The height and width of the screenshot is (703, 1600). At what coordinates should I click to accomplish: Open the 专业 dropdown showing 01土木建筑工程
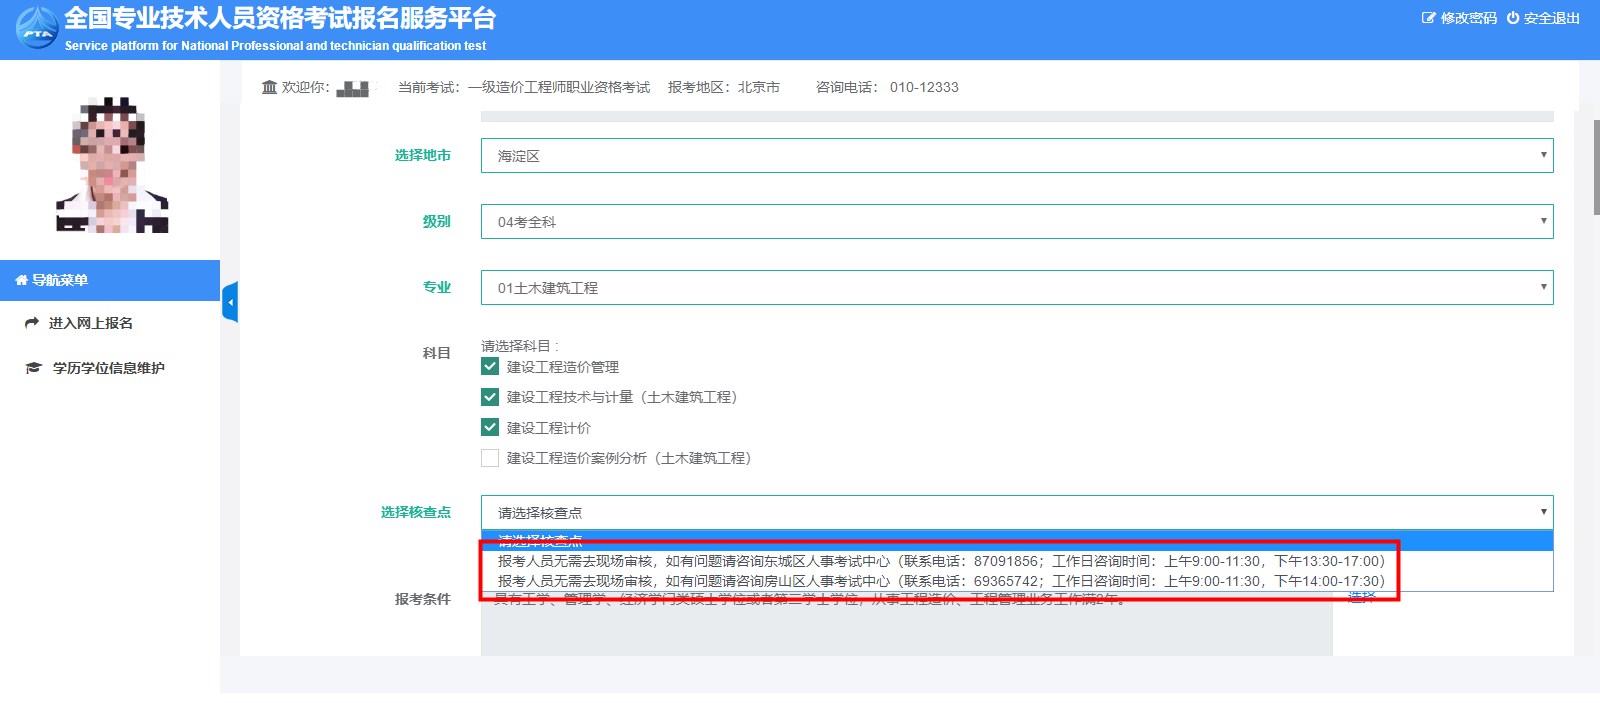(x=1016, y=288)
